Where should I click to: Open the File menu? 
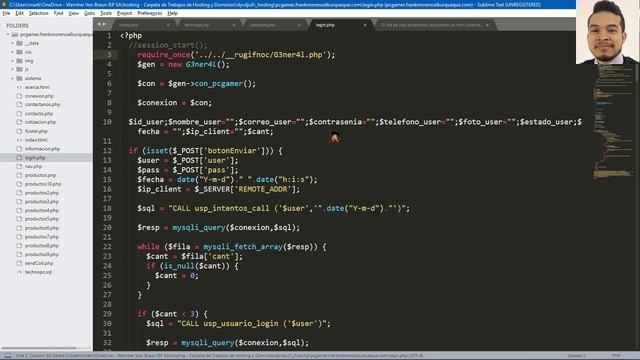pyautogui.click(x=6, y=13)
